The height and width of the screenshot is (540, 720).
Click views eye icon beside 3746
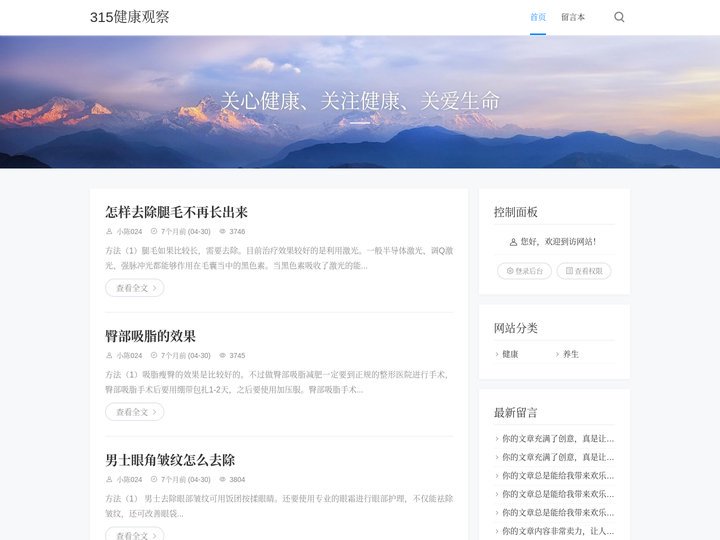pyautogui.click(x=223, y=231)
